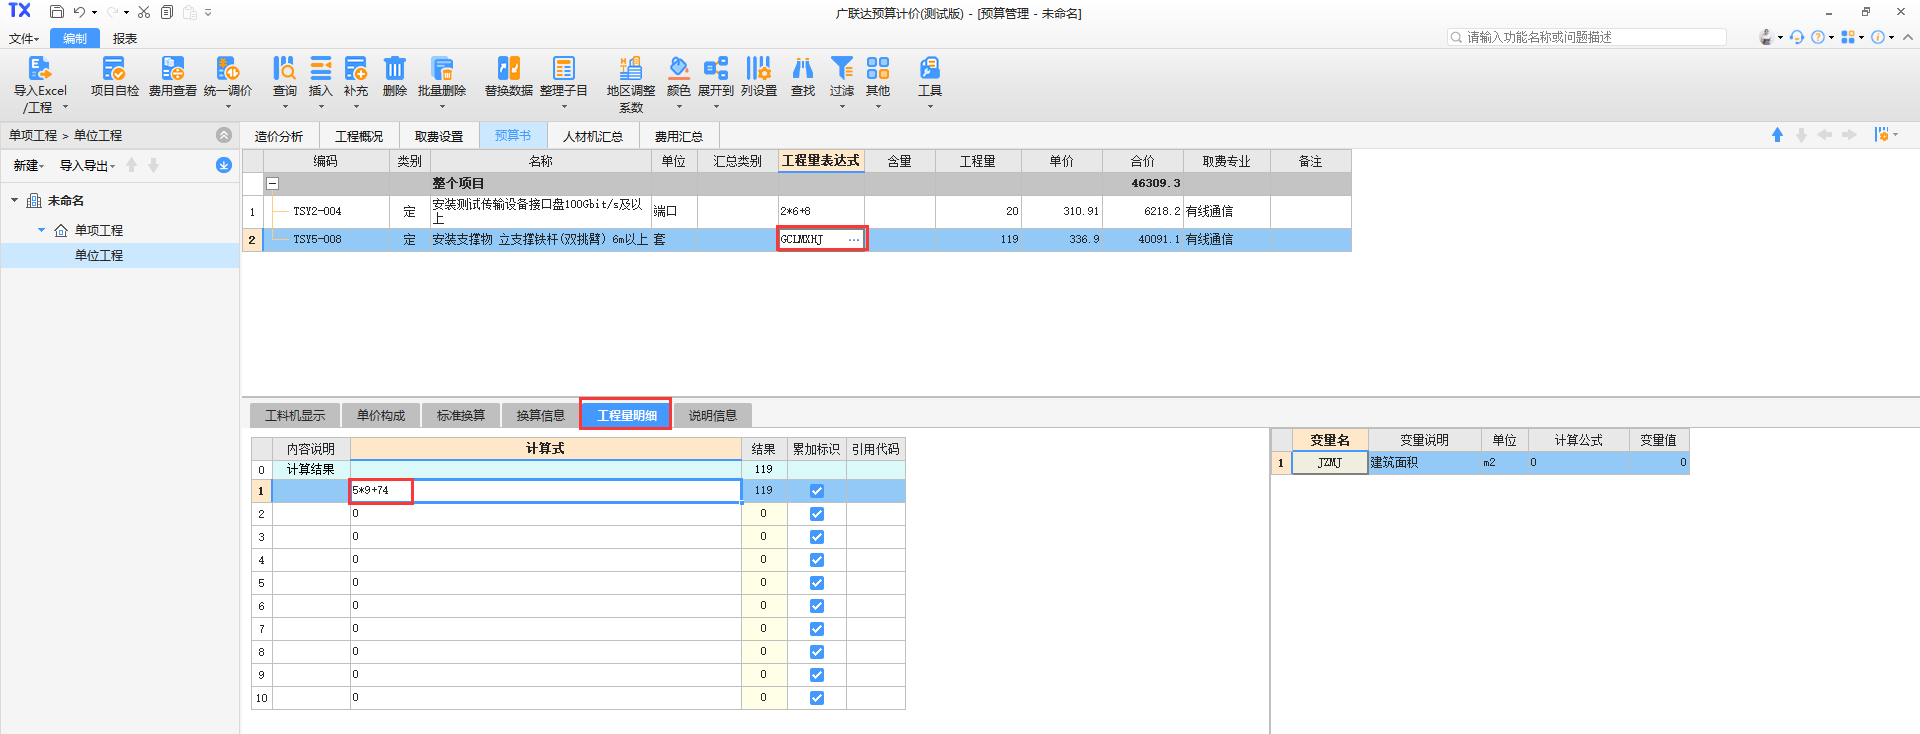Click the 过滤 filter funnel icon
Viewport: 1920px width, 734px height.
[x=842, y=70]
